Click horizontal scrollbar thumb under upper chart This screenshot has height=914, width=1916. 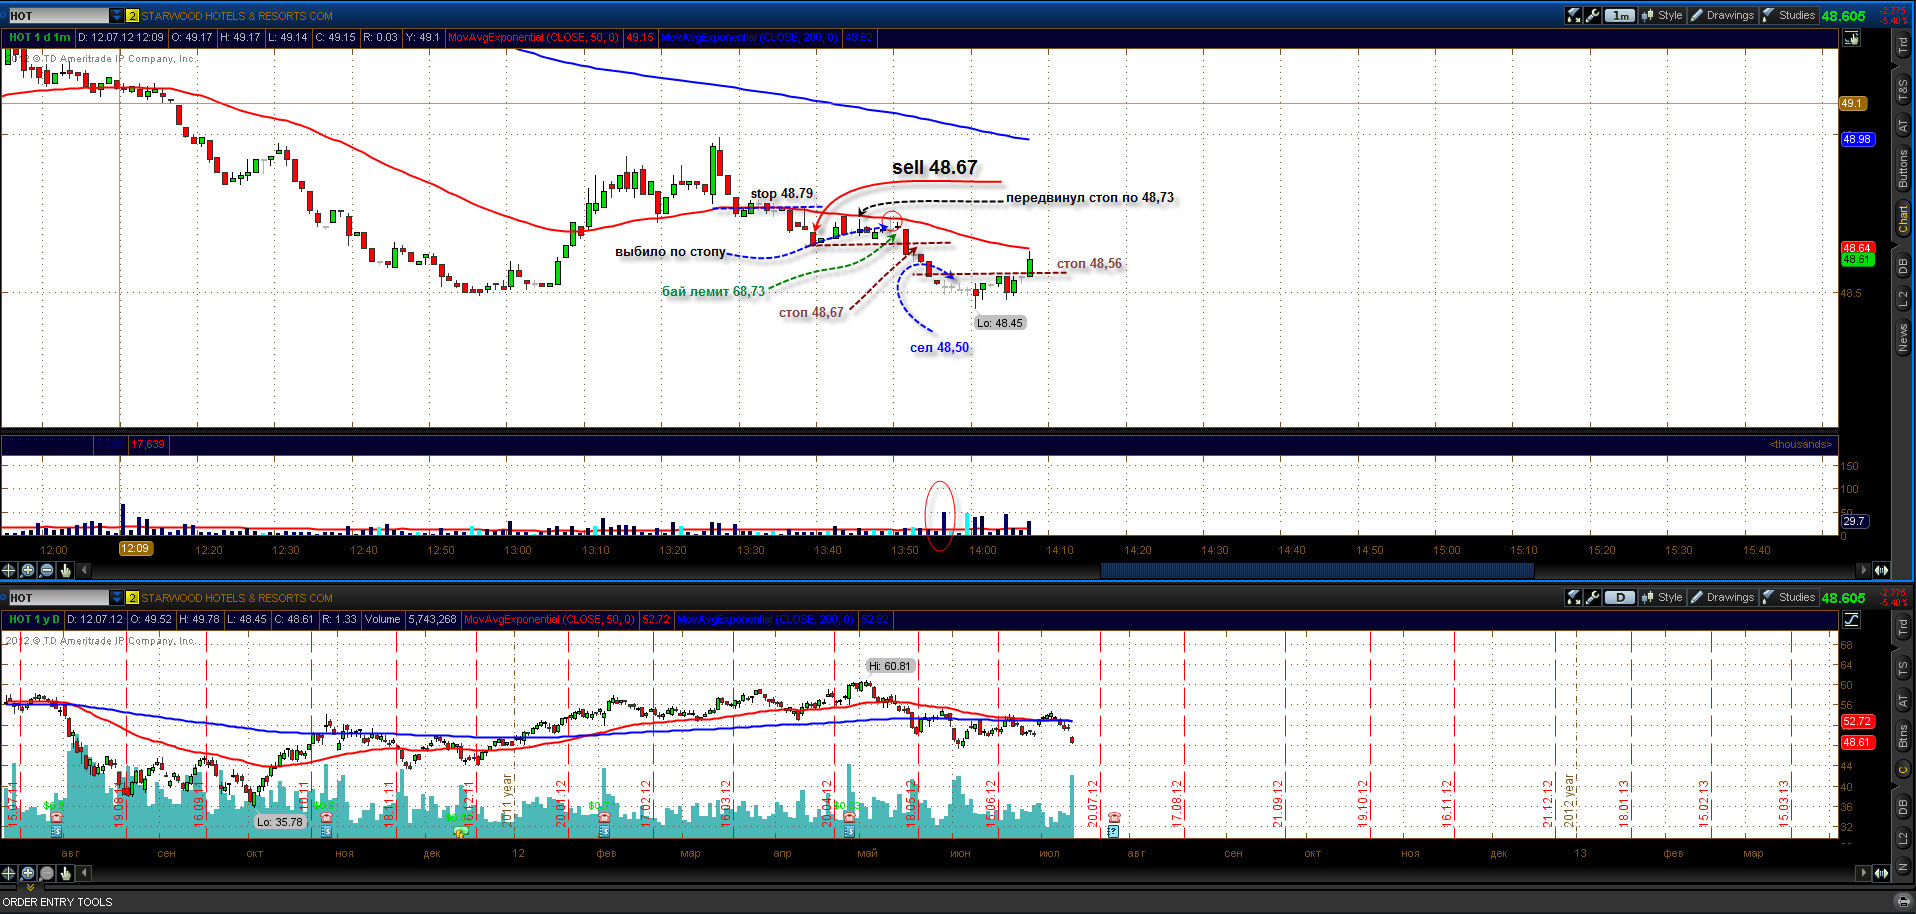1317,570
